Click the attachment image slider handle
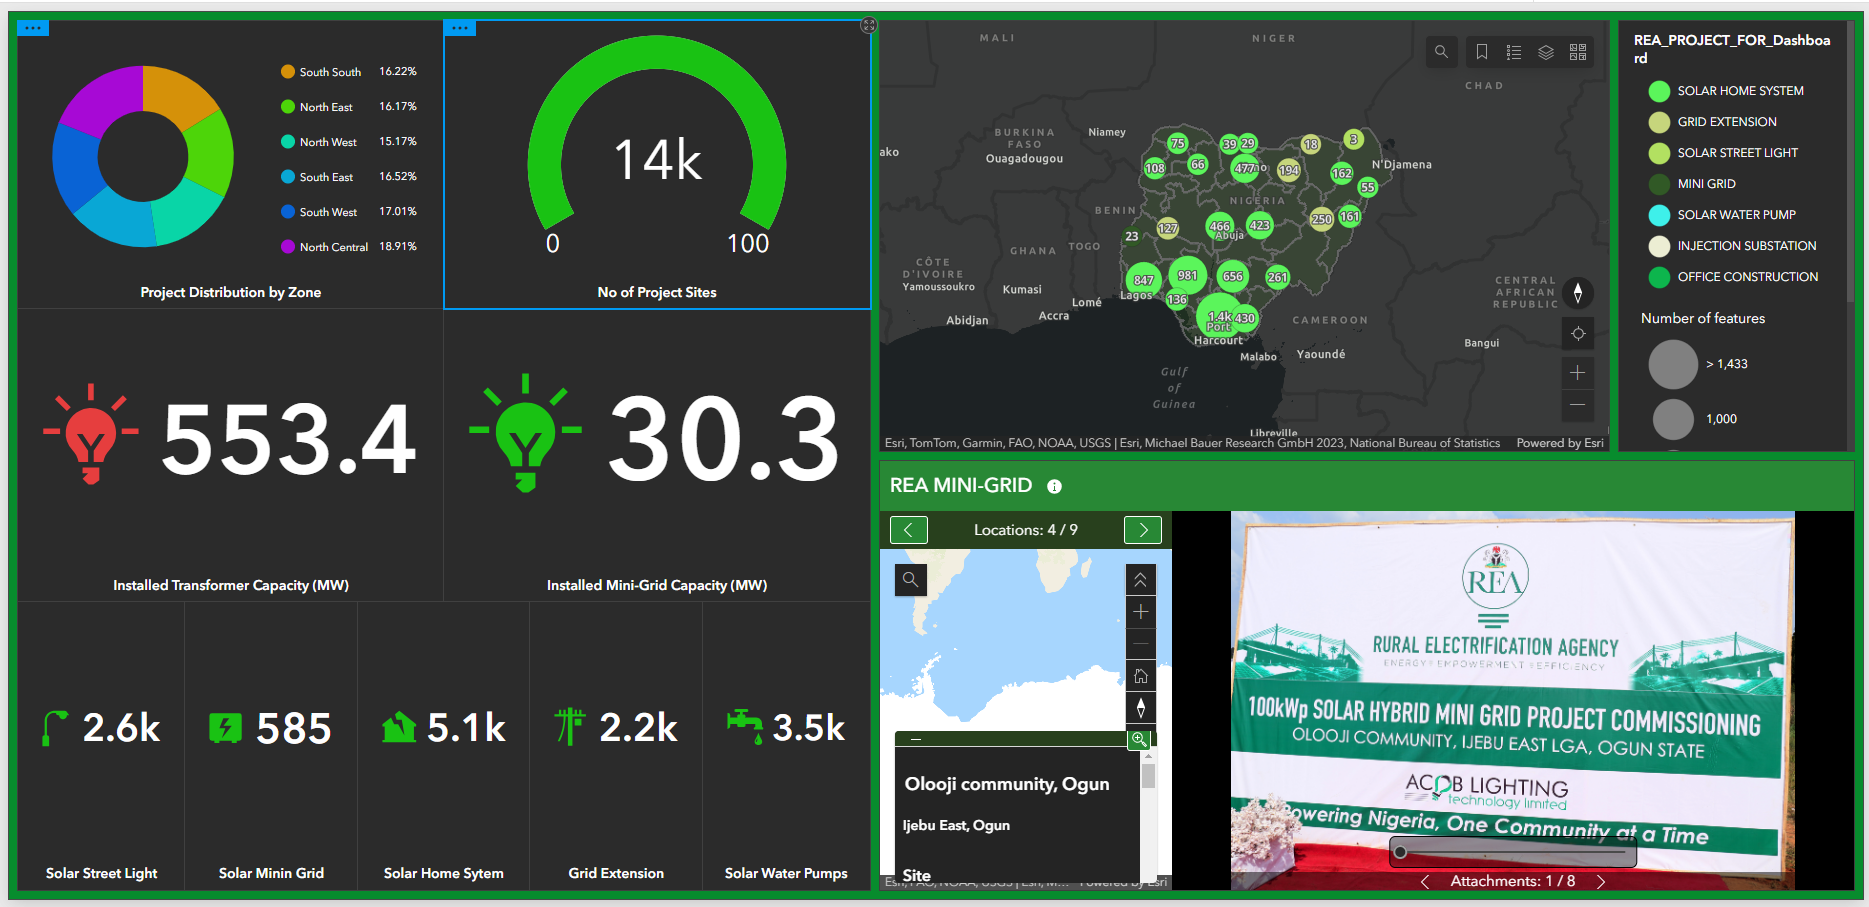The image size is (1869, 907). click(x=1401, y=852)
